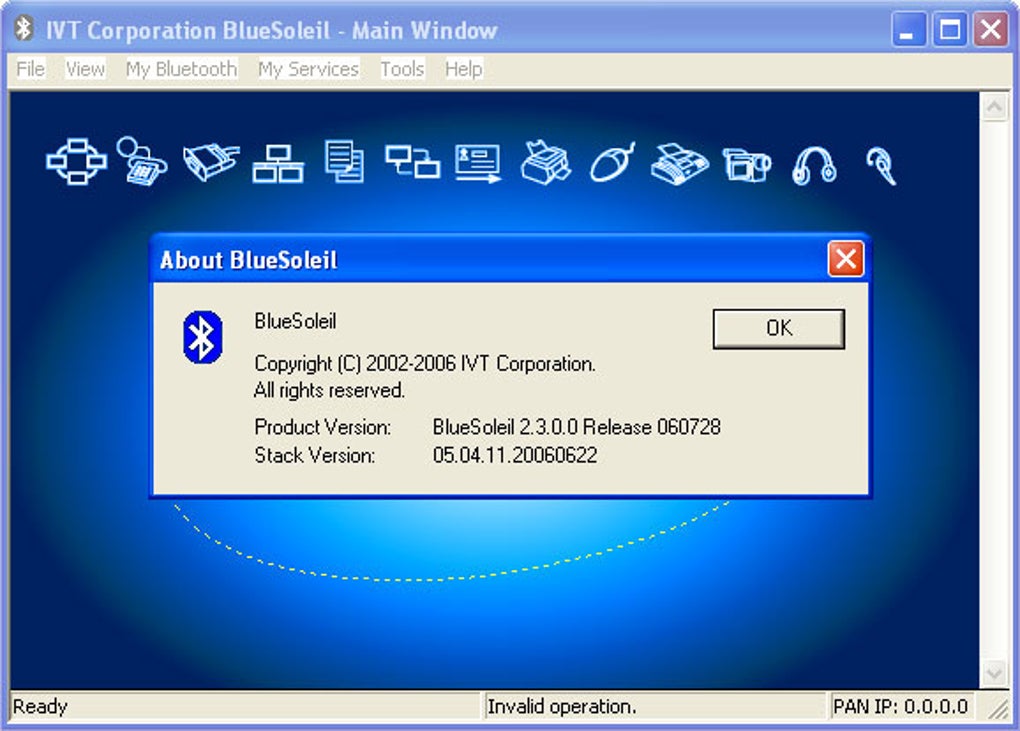Image resolution: width=1020 pixels, height=731 pixels.
Task: Select the HID mouse service icon
Action: coord(612,162)
